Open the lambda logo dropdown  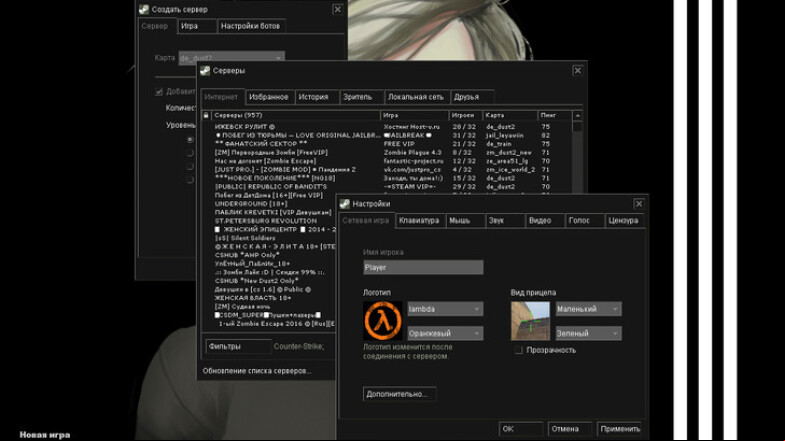[x=445, y=309]
